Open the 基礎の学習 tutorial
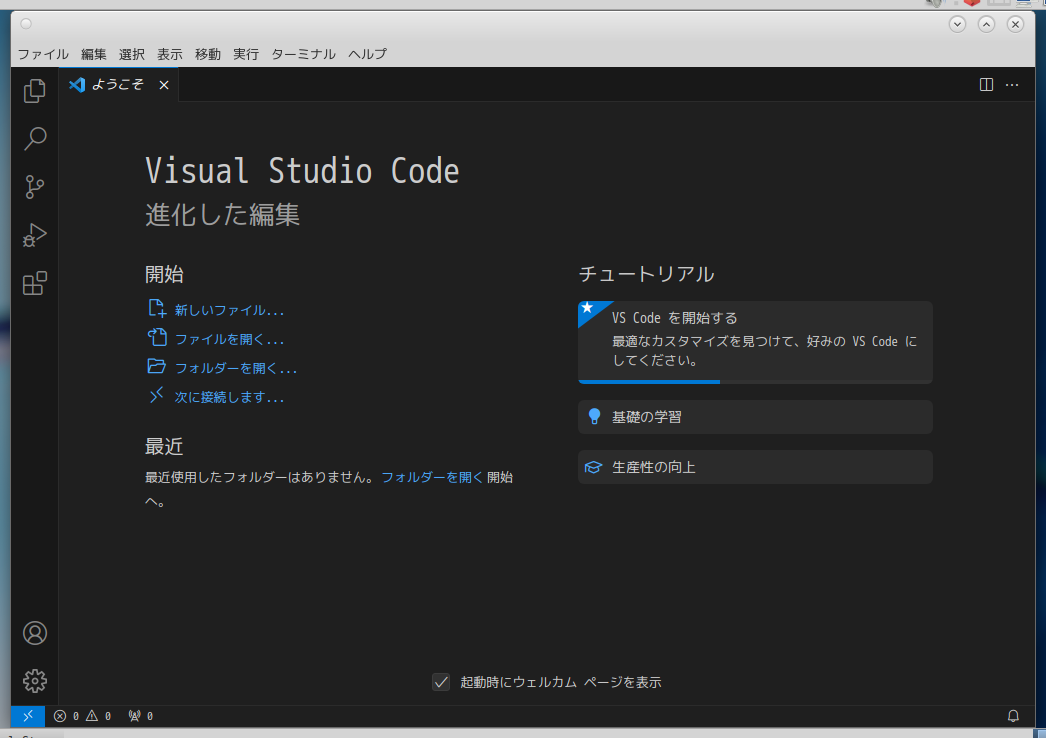 [x=755, y=417]
